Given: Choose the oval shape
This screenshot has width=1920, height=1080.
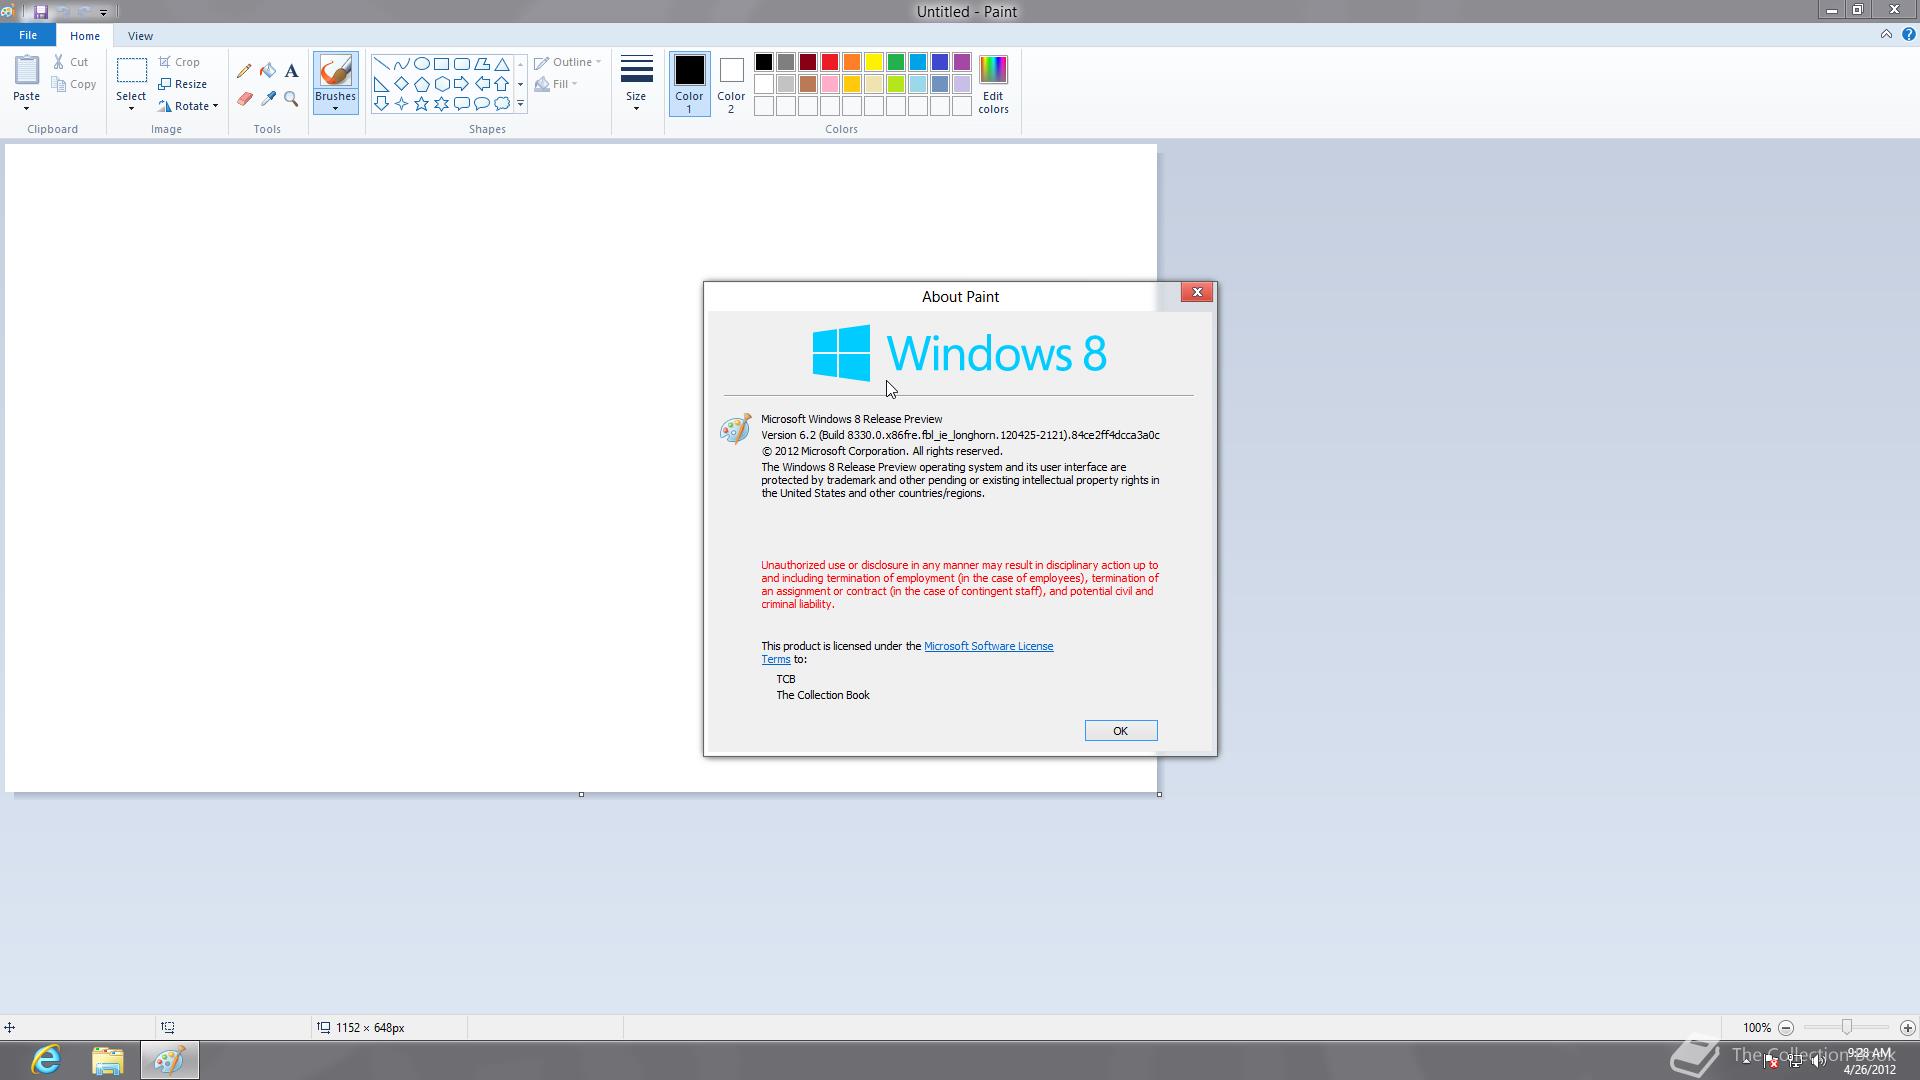Looking at the screenshot, I should 421,63.
